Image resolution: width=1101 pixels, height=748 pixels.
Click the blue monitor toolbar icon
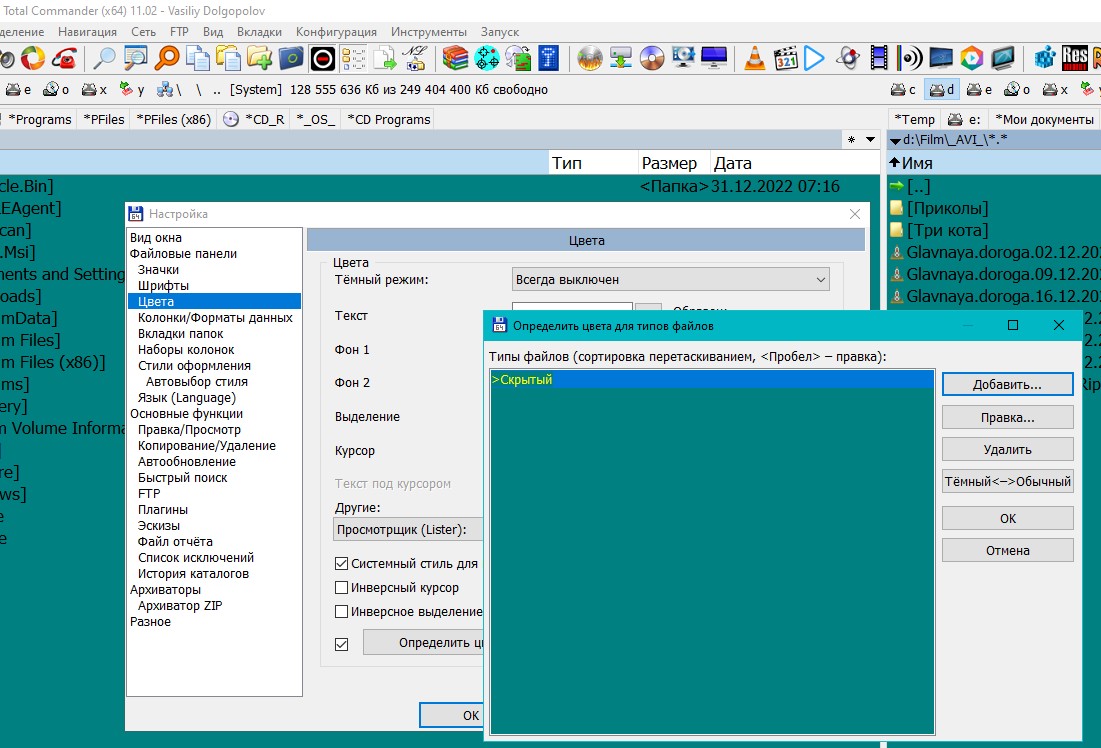(x=714, y=58)
